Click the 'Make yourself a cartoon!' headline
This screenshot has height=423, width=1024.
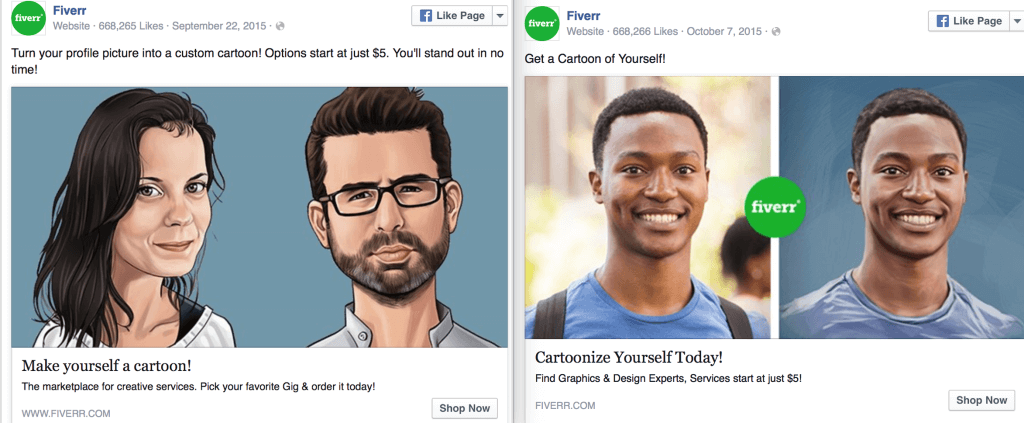coord(106,365)
